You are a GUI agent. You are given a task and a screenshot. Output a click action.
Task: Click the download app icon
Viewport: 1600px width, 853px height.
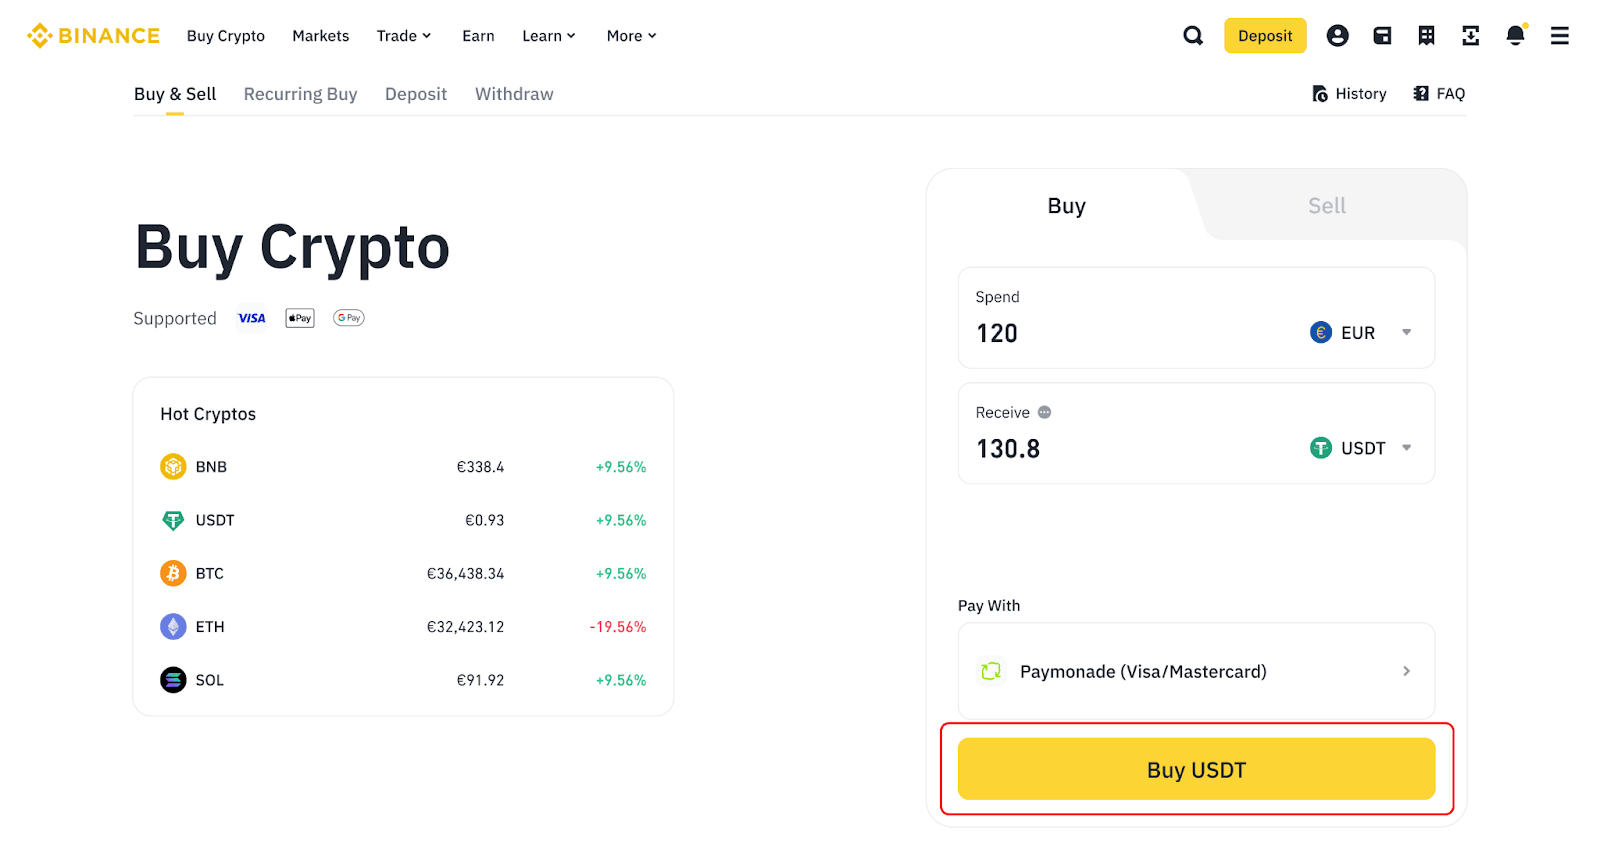pos(1470,36)
